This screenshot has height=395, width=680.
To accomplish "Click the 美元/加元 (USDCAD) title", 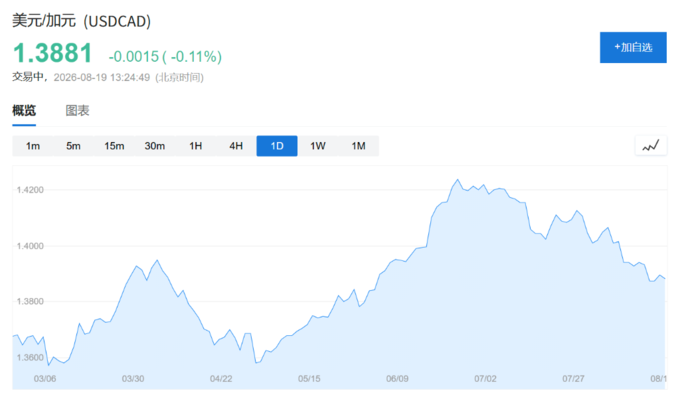I will tap(82, 21).
